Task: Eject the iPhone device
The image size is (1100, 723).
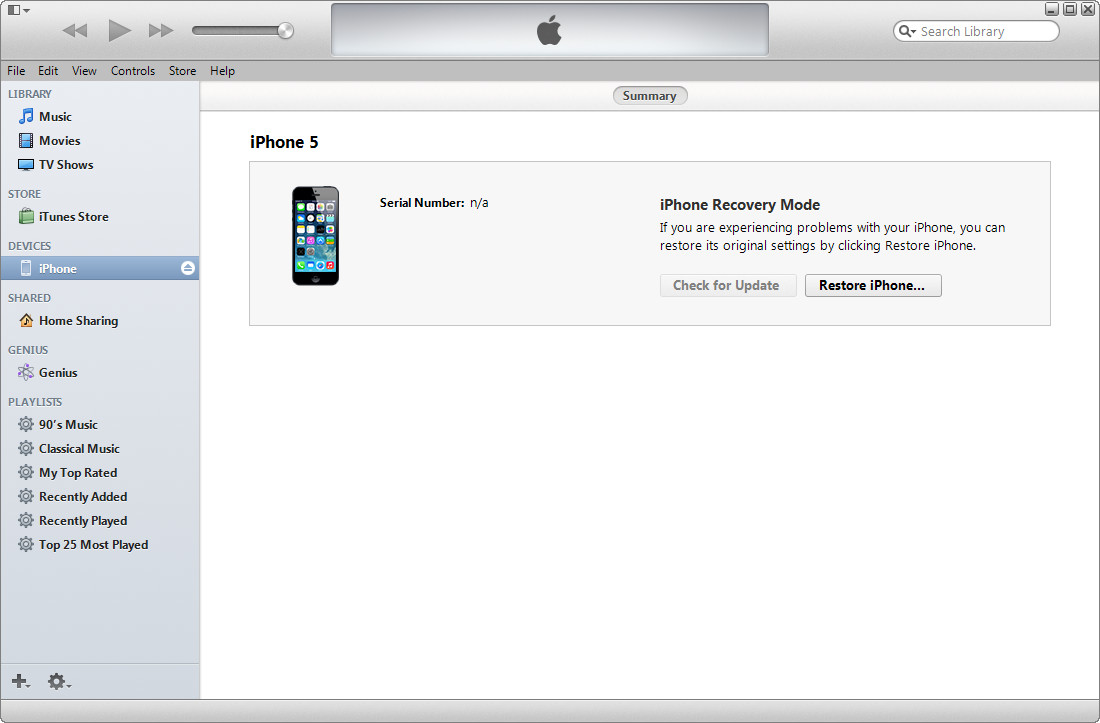Action: tap(187, 268)
